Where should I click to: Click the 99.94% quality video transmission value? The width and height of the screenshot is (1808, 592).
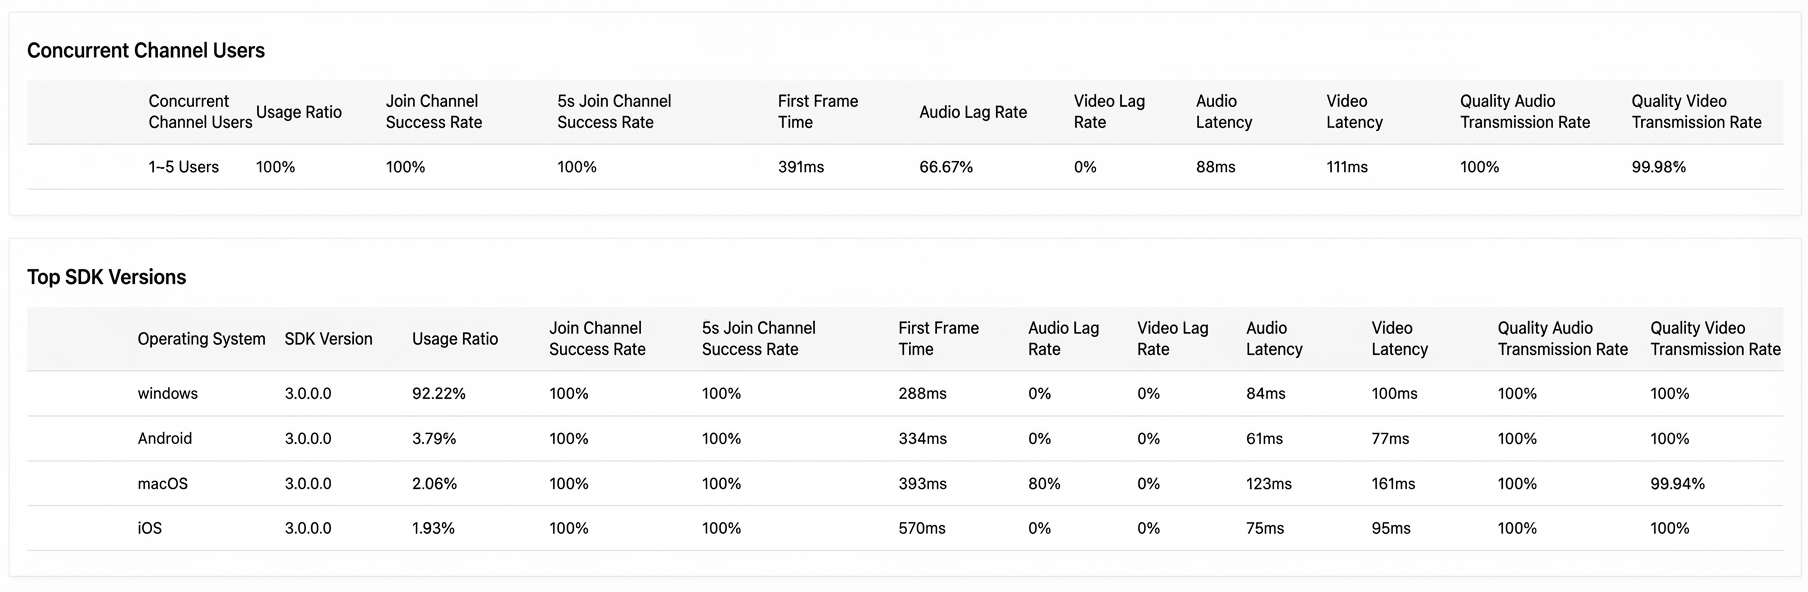[x=1678, y=483]
